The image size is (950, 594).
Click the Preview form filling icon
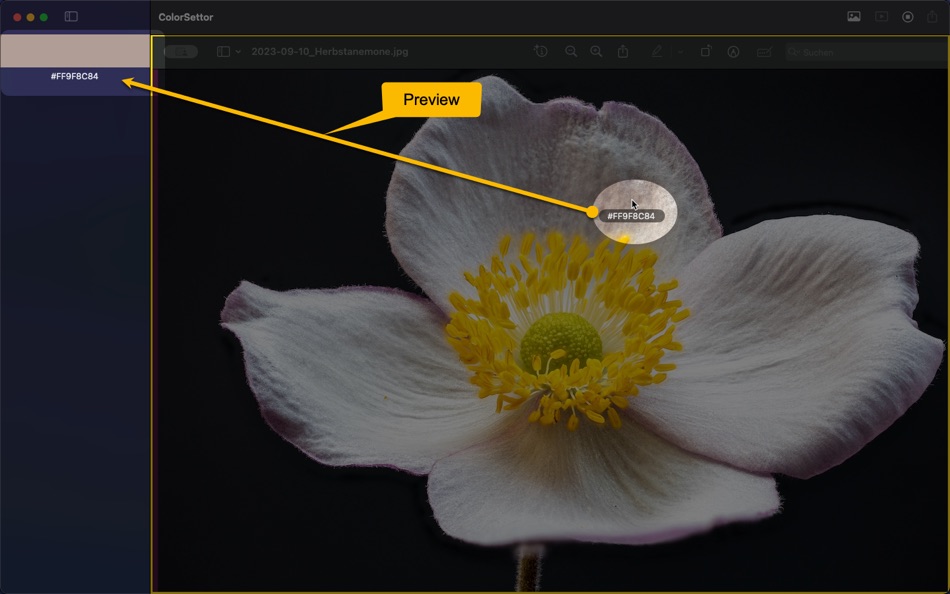pyautogui.click(x=764, y=52)
